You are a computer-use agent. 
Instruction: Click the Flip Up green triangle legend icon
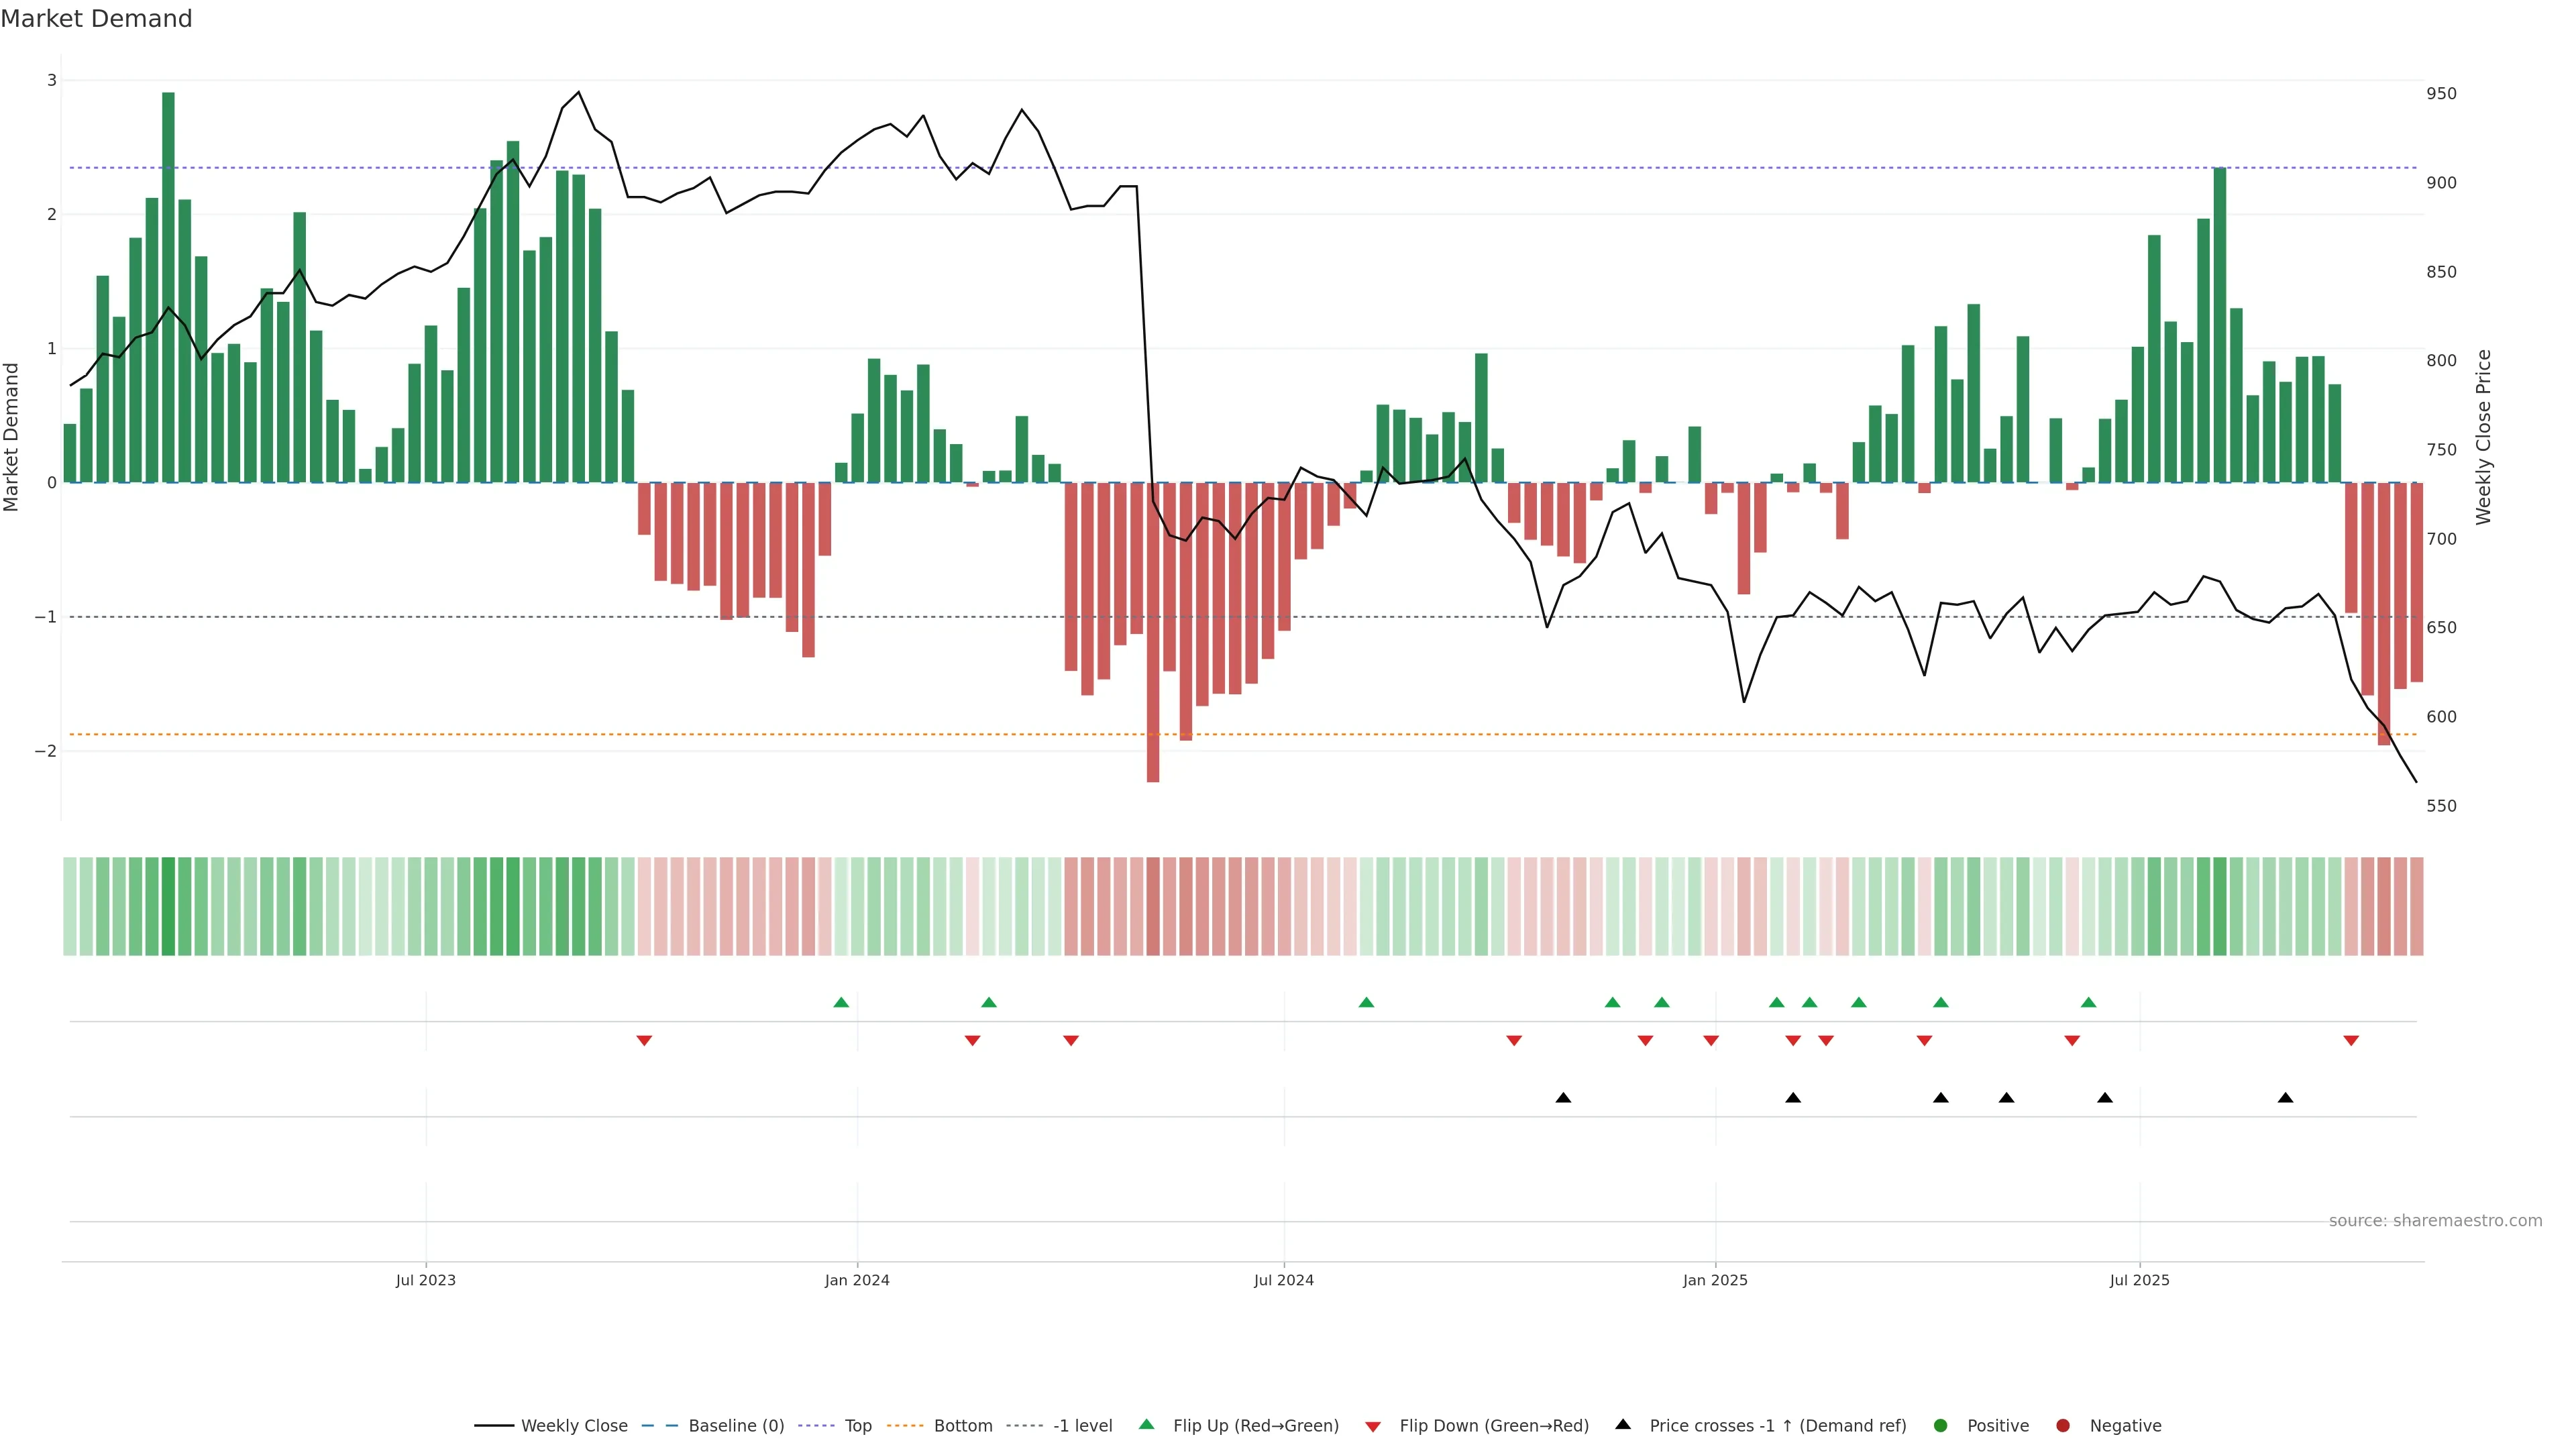[1146, 1424]
